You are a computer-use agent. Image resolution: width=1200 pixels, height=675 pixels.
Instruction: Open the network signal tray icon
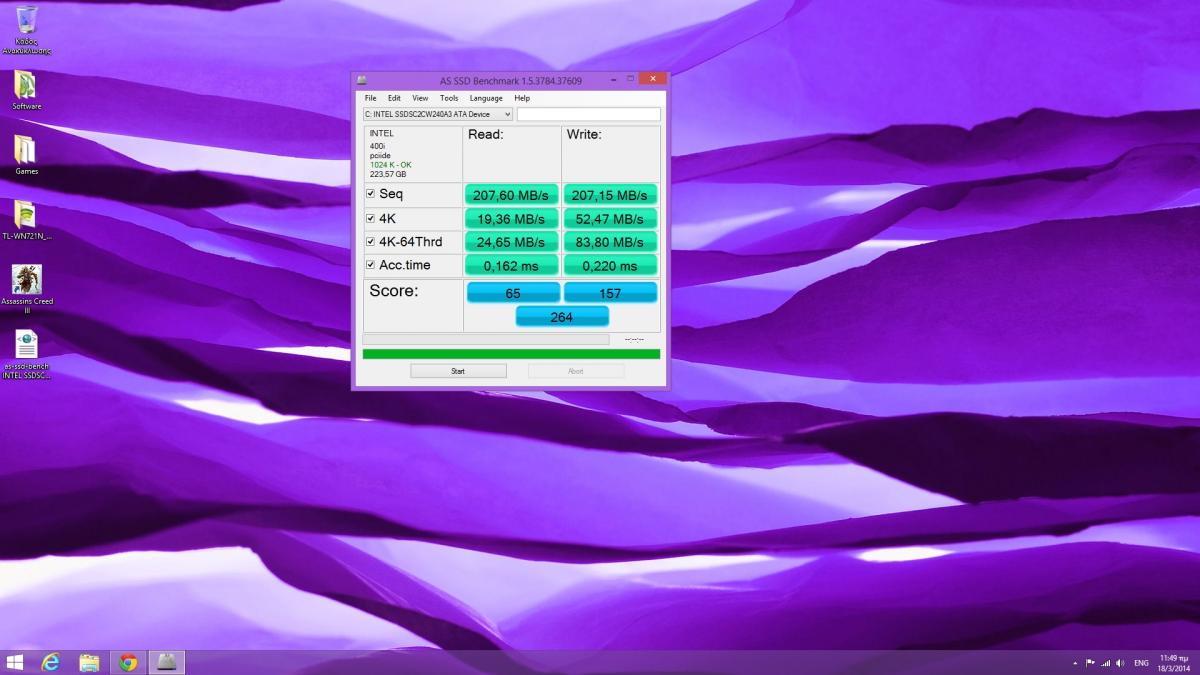1105,662
